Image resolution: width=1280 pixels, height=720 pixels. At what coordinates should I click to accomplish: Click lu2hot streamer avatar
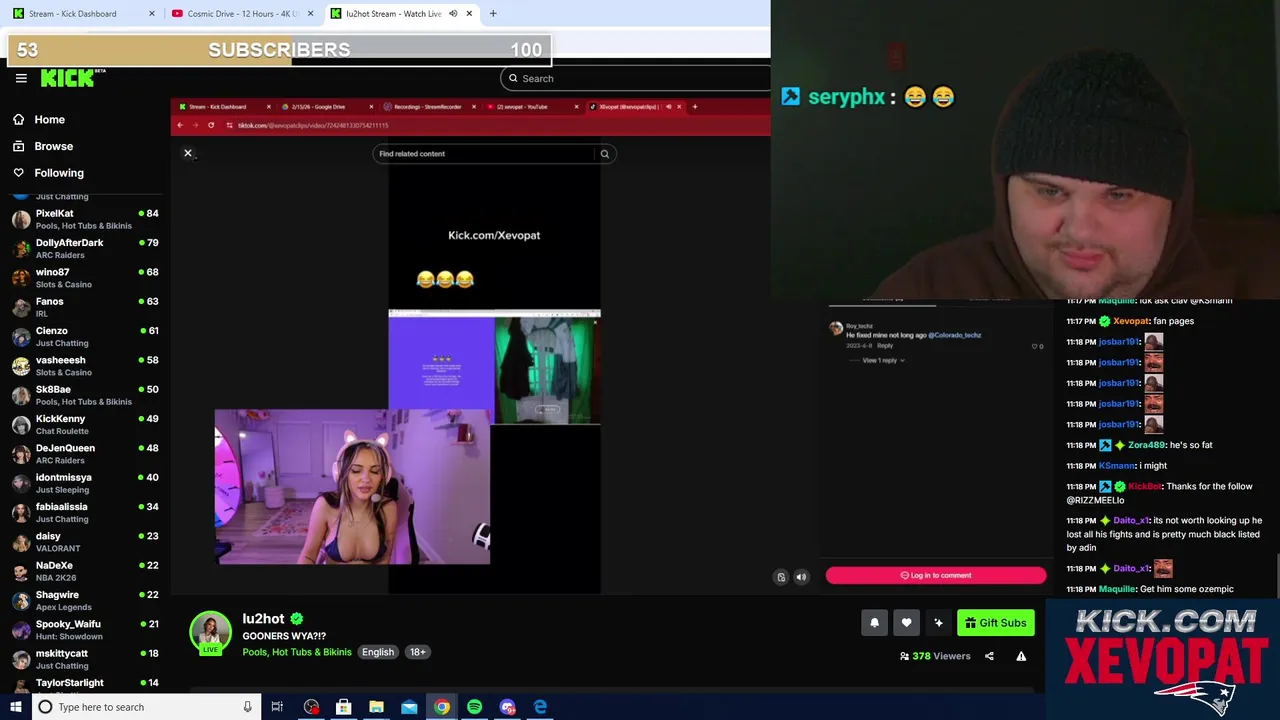coord(210,632)
